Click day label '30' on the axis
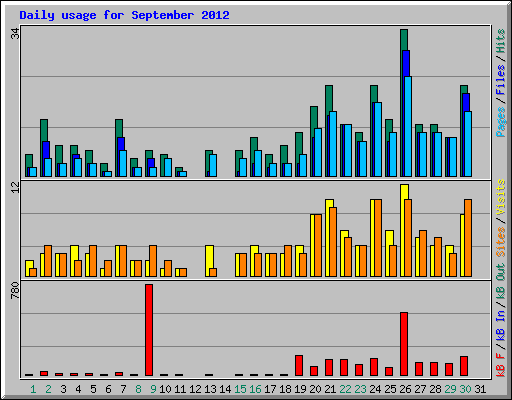Viewport: 512px width, 400px height. [x=465, y=389]
